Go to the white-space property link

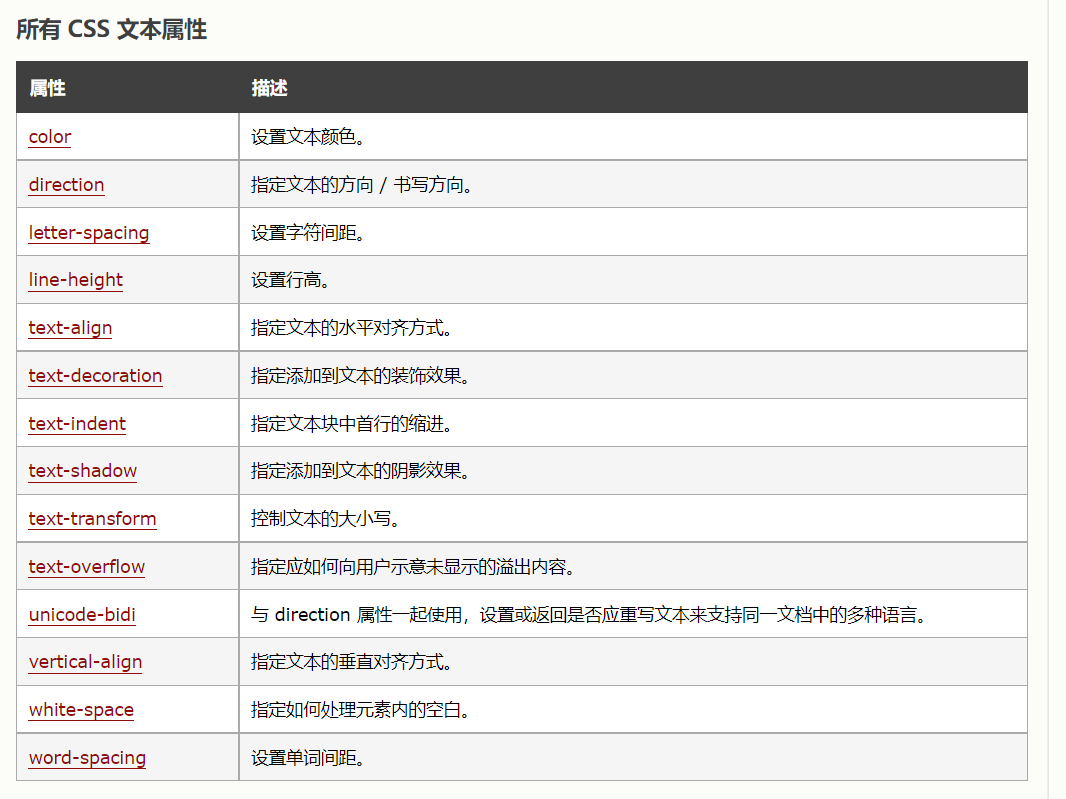[x=81, y=710]
